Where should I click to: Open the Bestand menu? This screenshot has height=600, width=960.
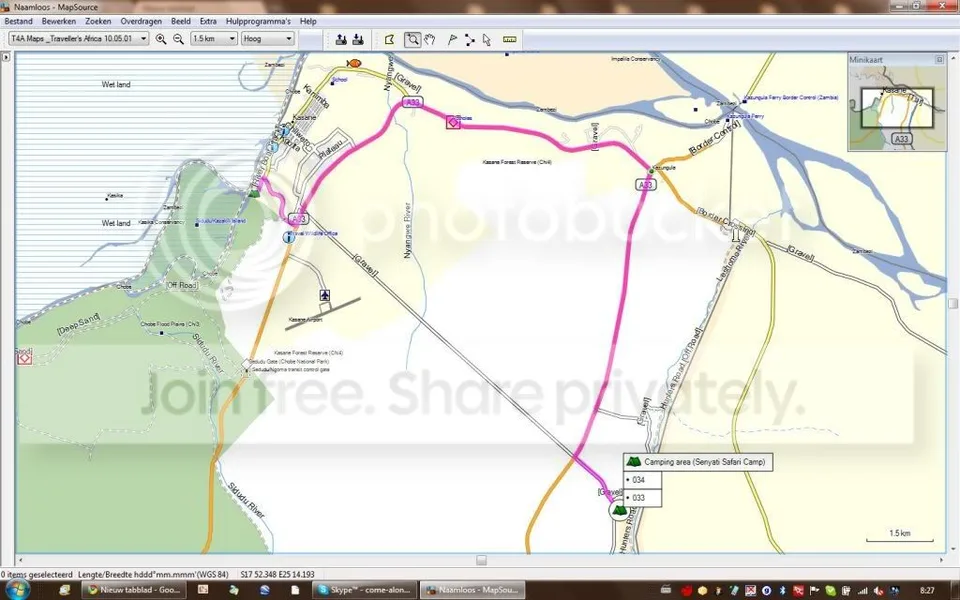click(18, 21)
